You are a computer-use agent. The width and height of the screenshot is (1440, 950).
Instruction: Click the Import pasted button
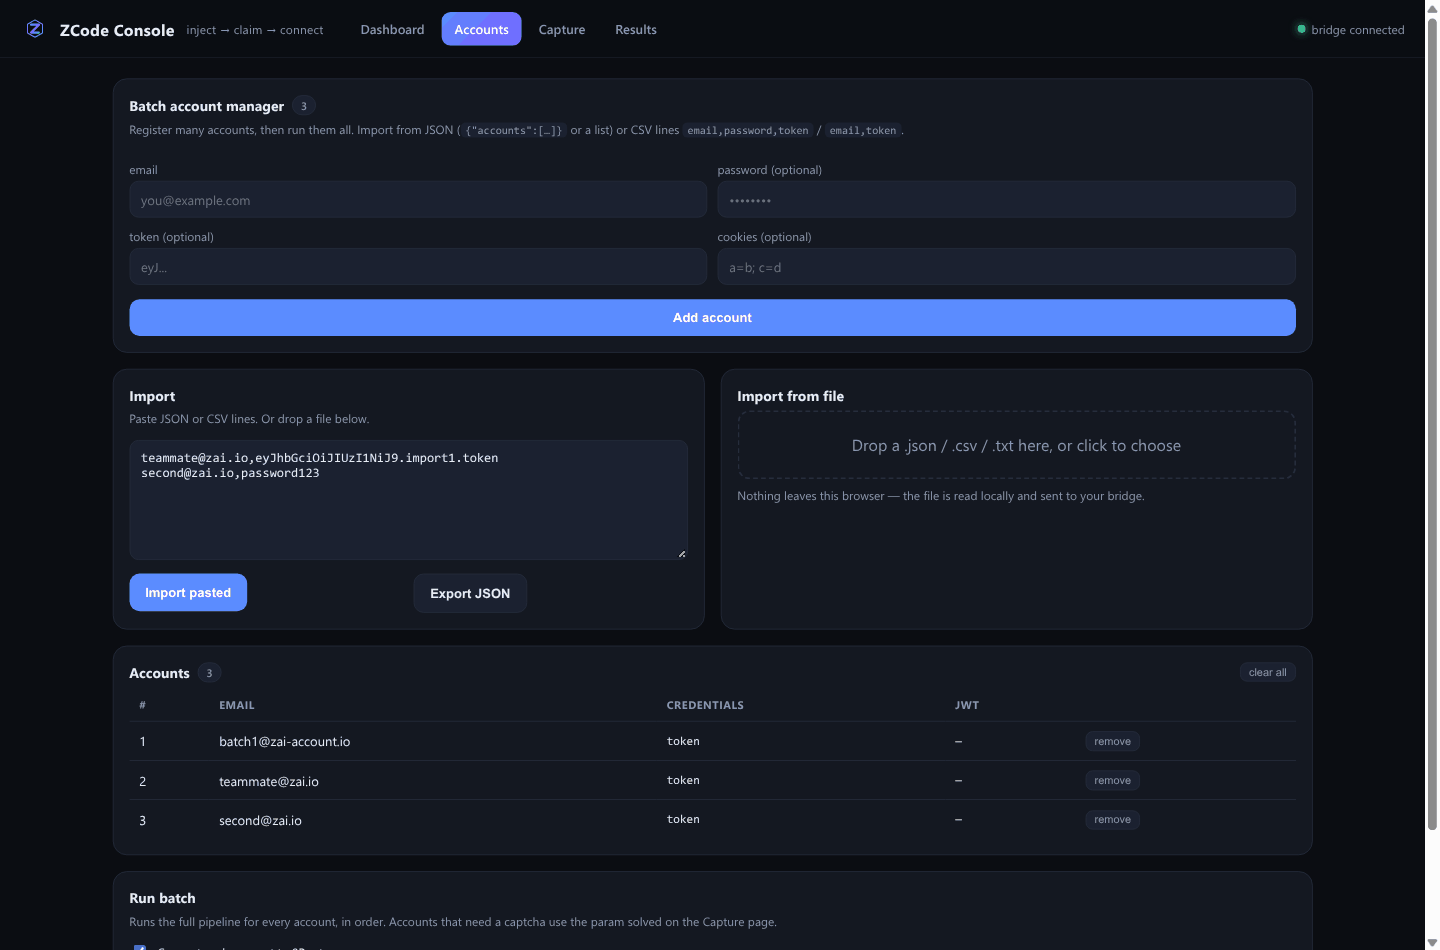tap(188, 593)
